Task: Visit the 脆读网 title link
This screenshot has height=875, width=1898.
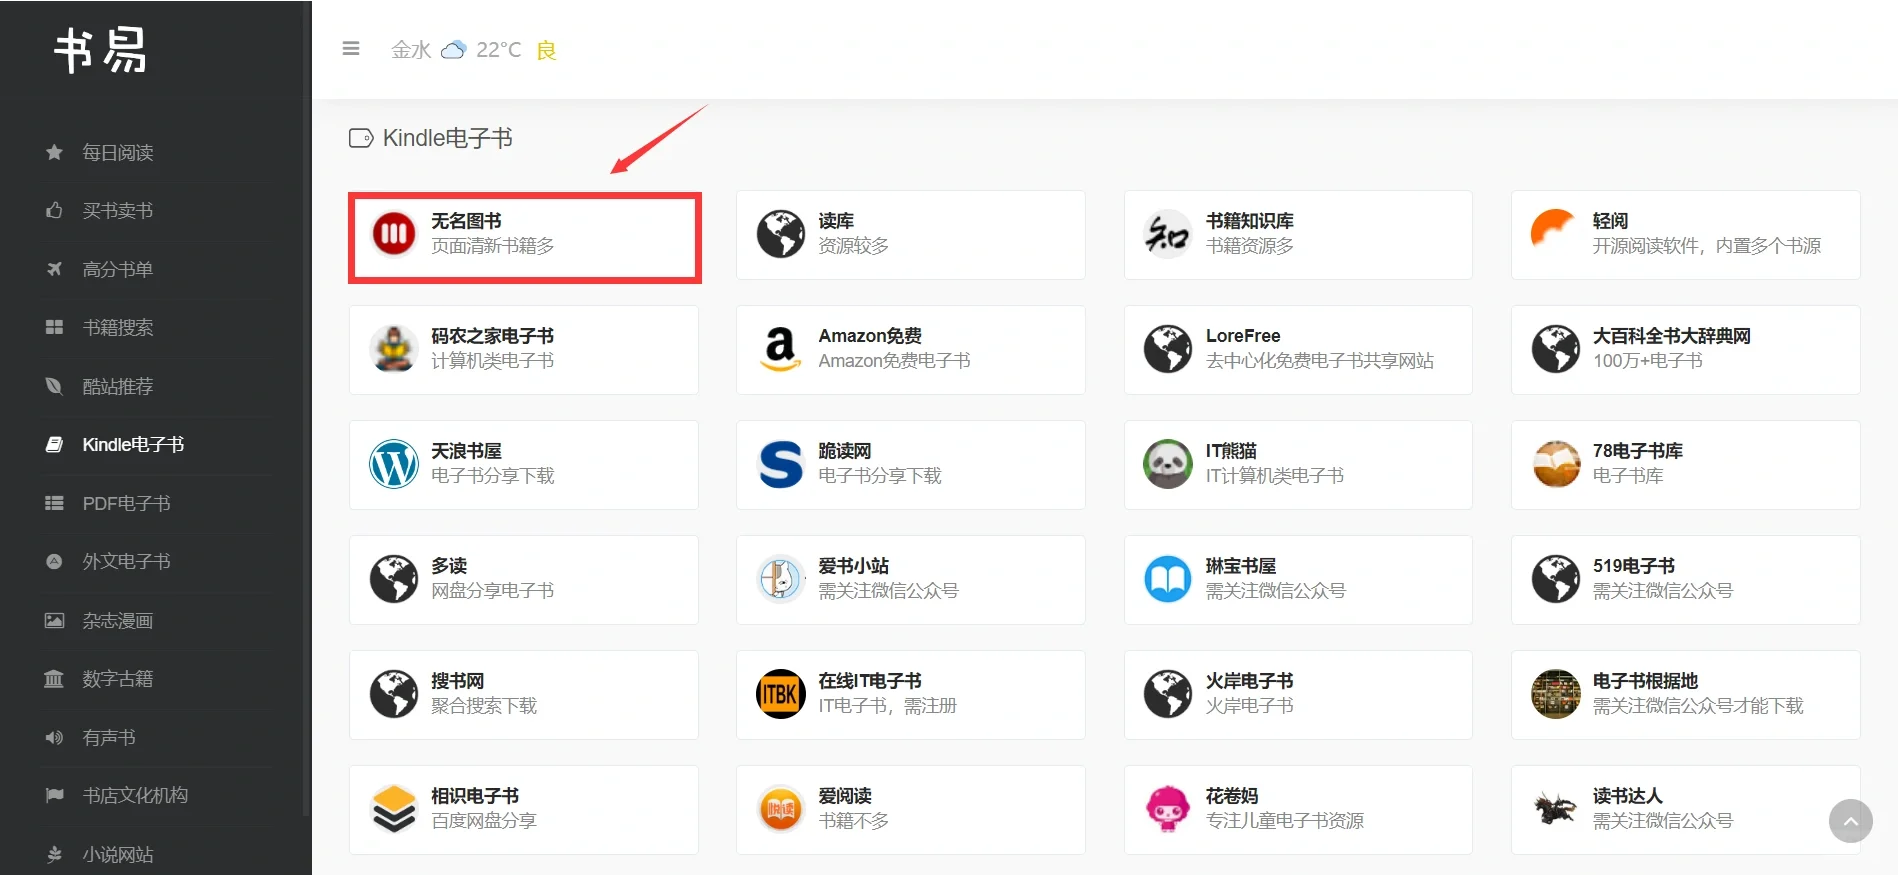Action: (x=845, y=451)
